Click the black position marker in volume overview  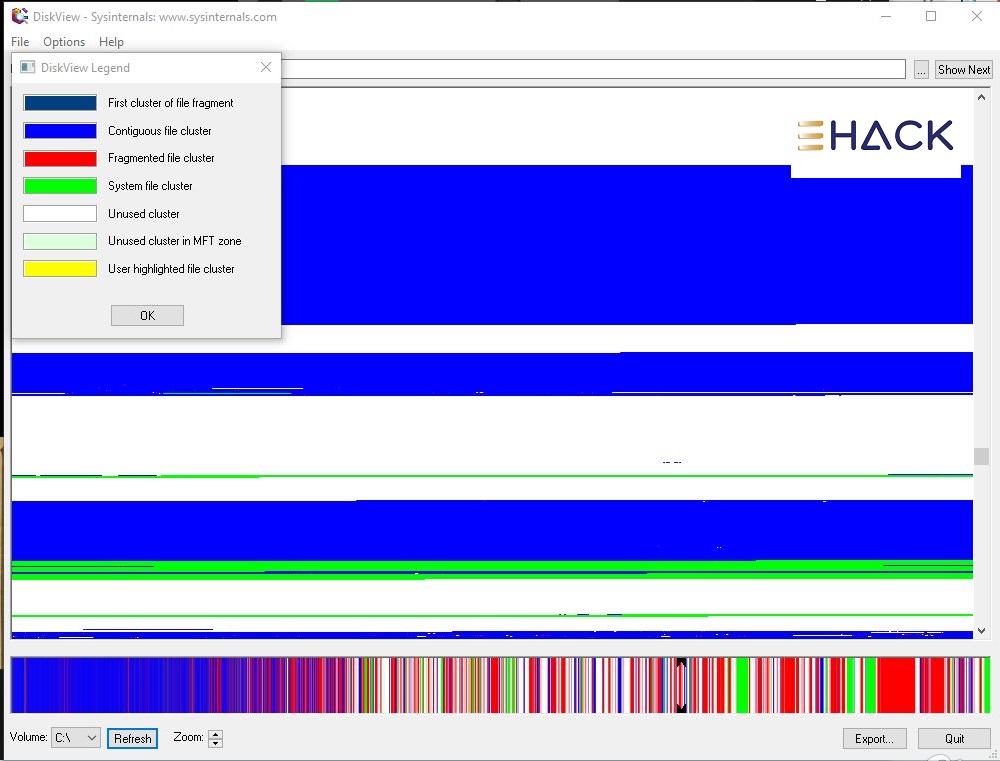(681, 685)
